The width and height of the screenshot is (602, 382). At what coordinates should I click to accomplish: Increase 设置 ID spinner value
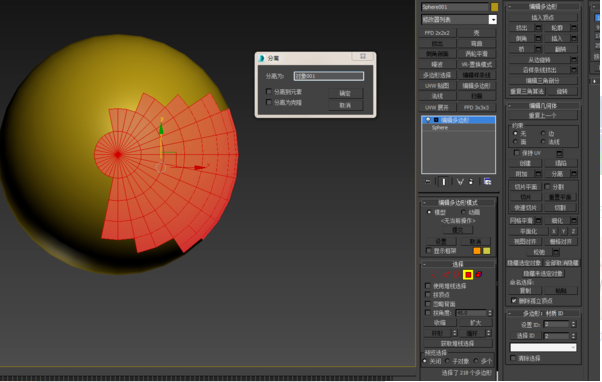(574, 323)
